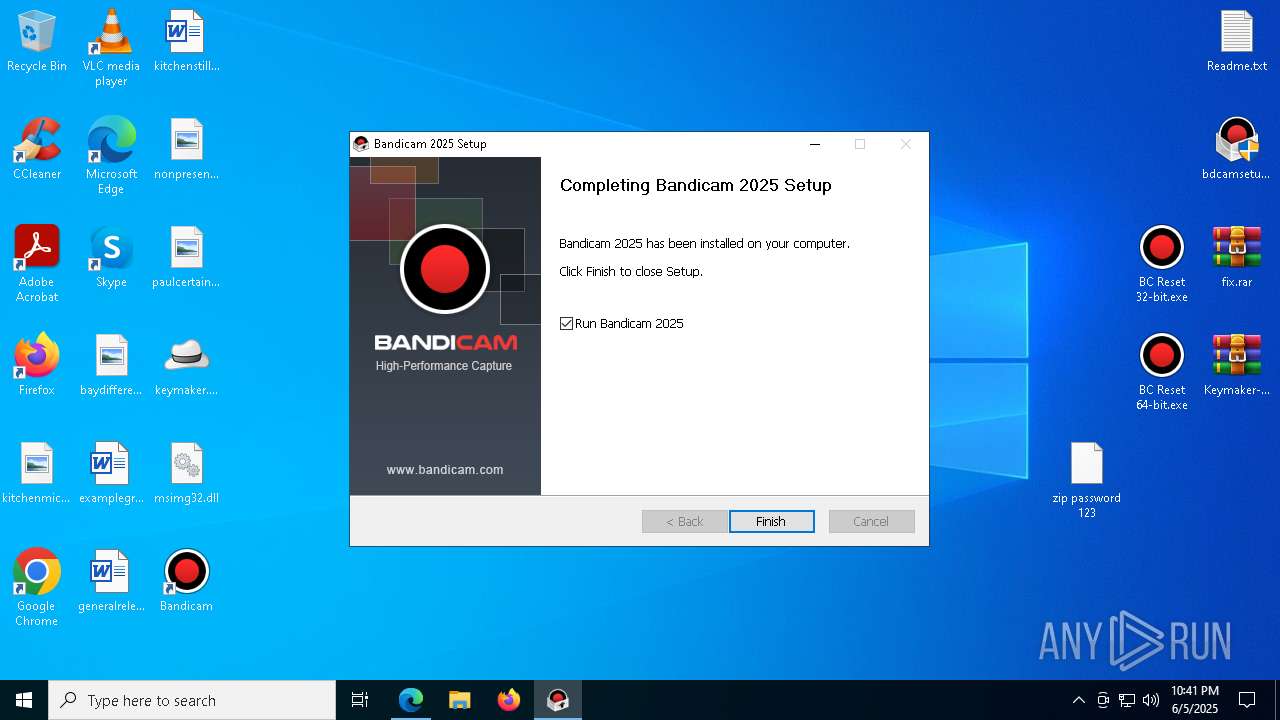Image resolution: width=1280 pixels, height=720 pixels.
Task: Click the www.bandicam.com text in installer
Action: click(445, 470)
